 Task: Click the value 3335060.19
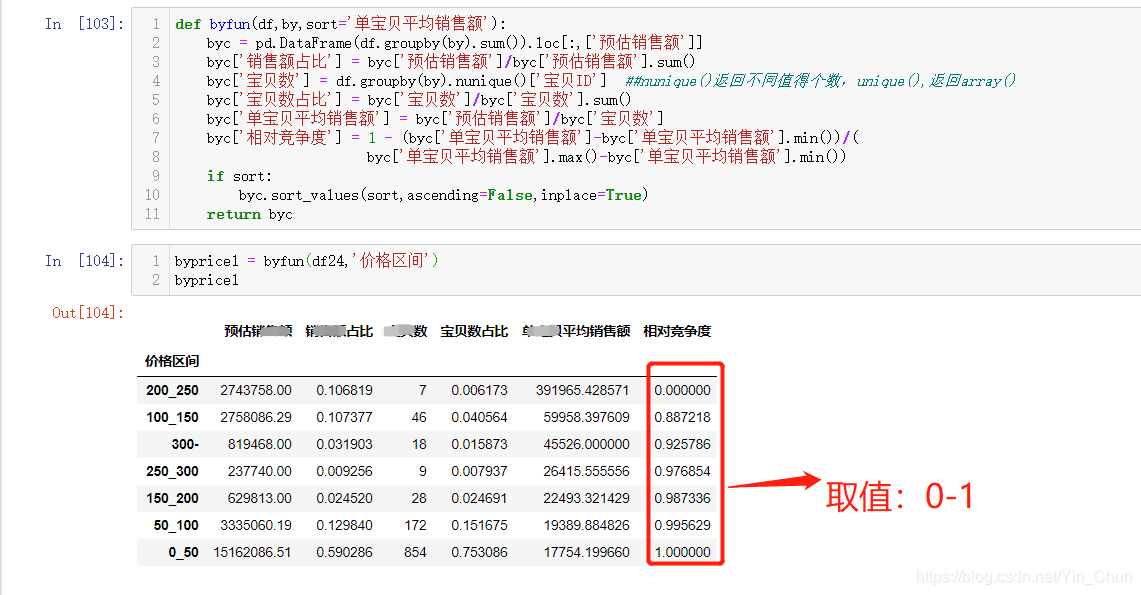pos(256,524)
